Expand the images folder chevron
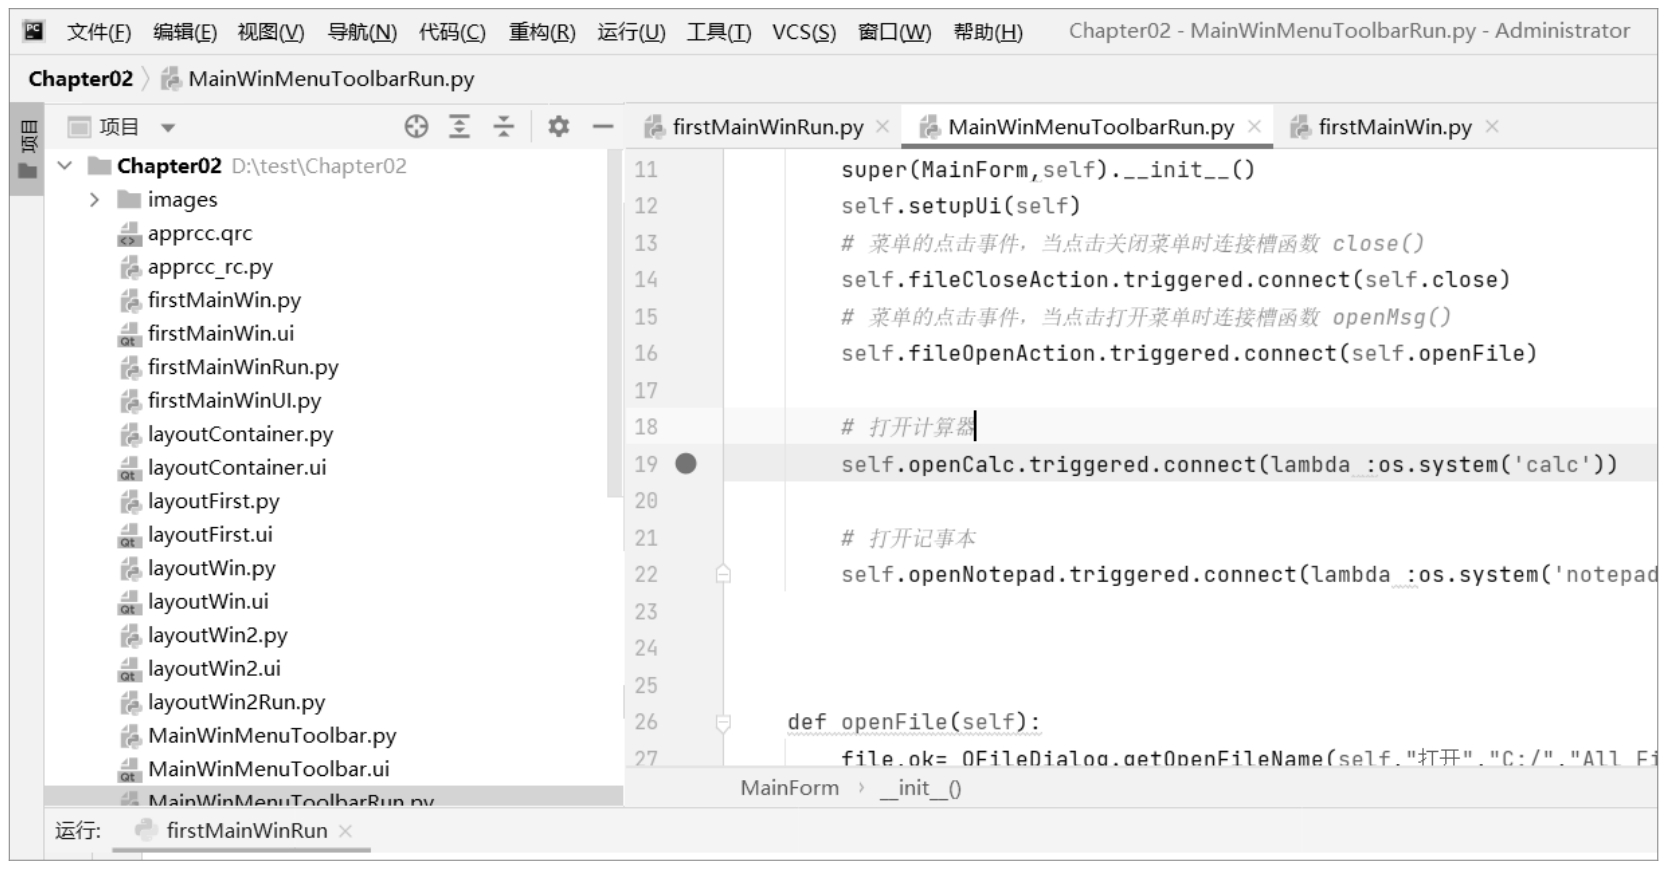 tap(94, 200)
